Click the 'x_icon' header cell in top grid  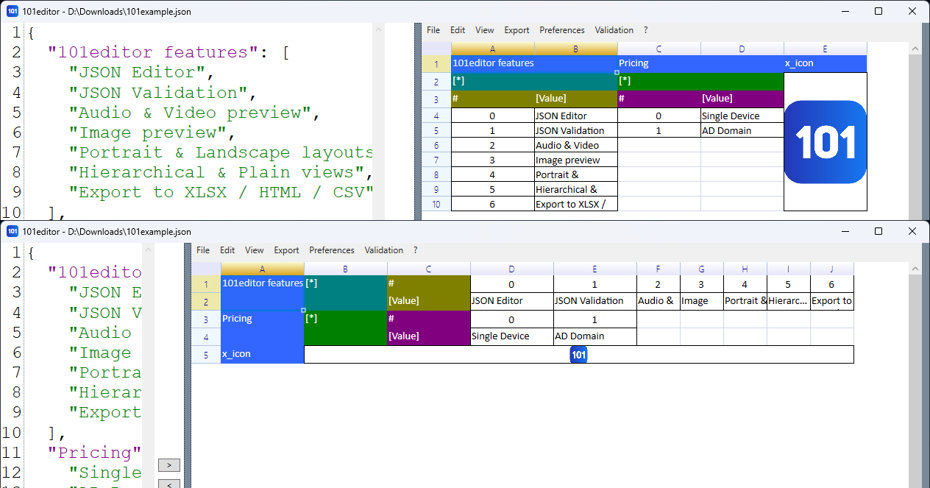click(825, 63)
